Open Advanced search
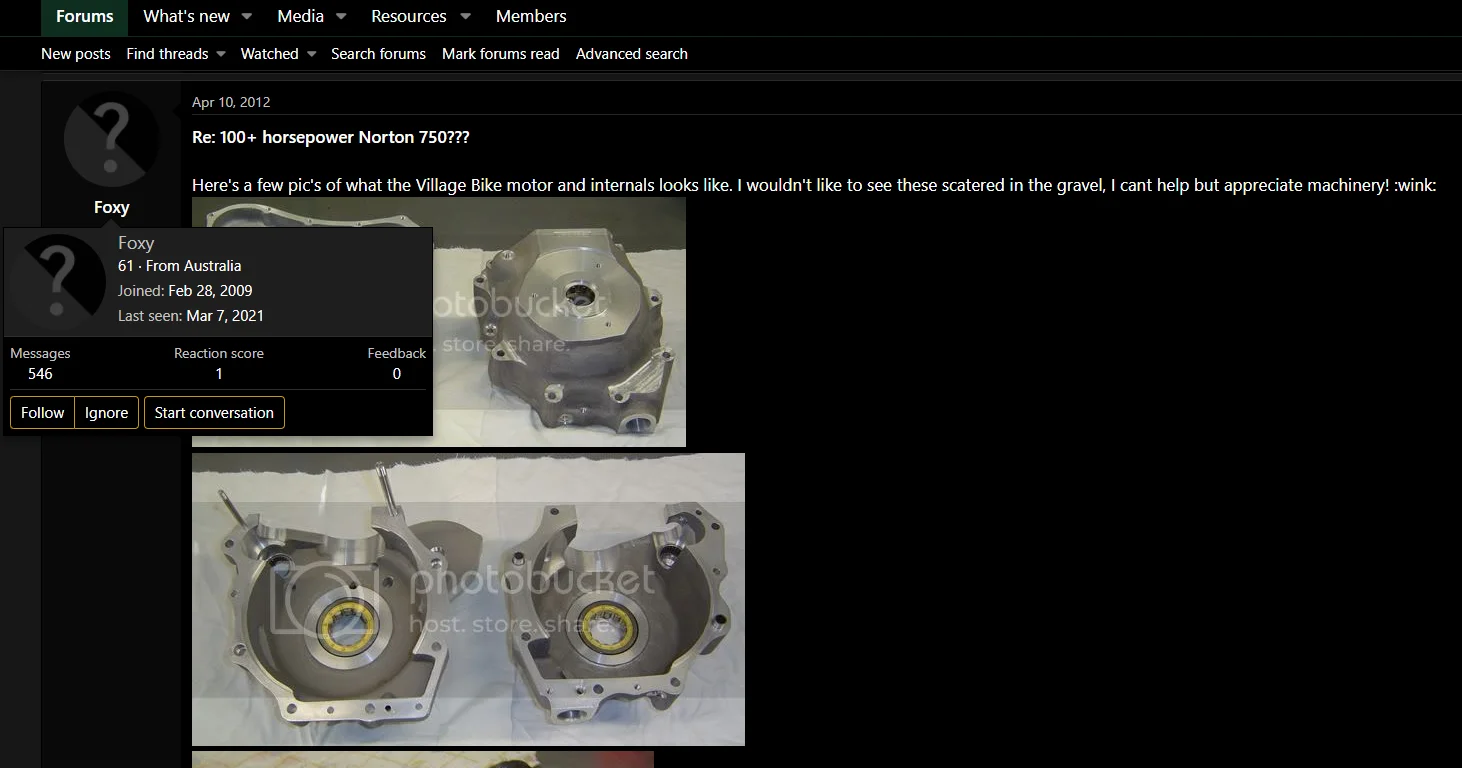 pyautogui.click(x=631, y=54)
